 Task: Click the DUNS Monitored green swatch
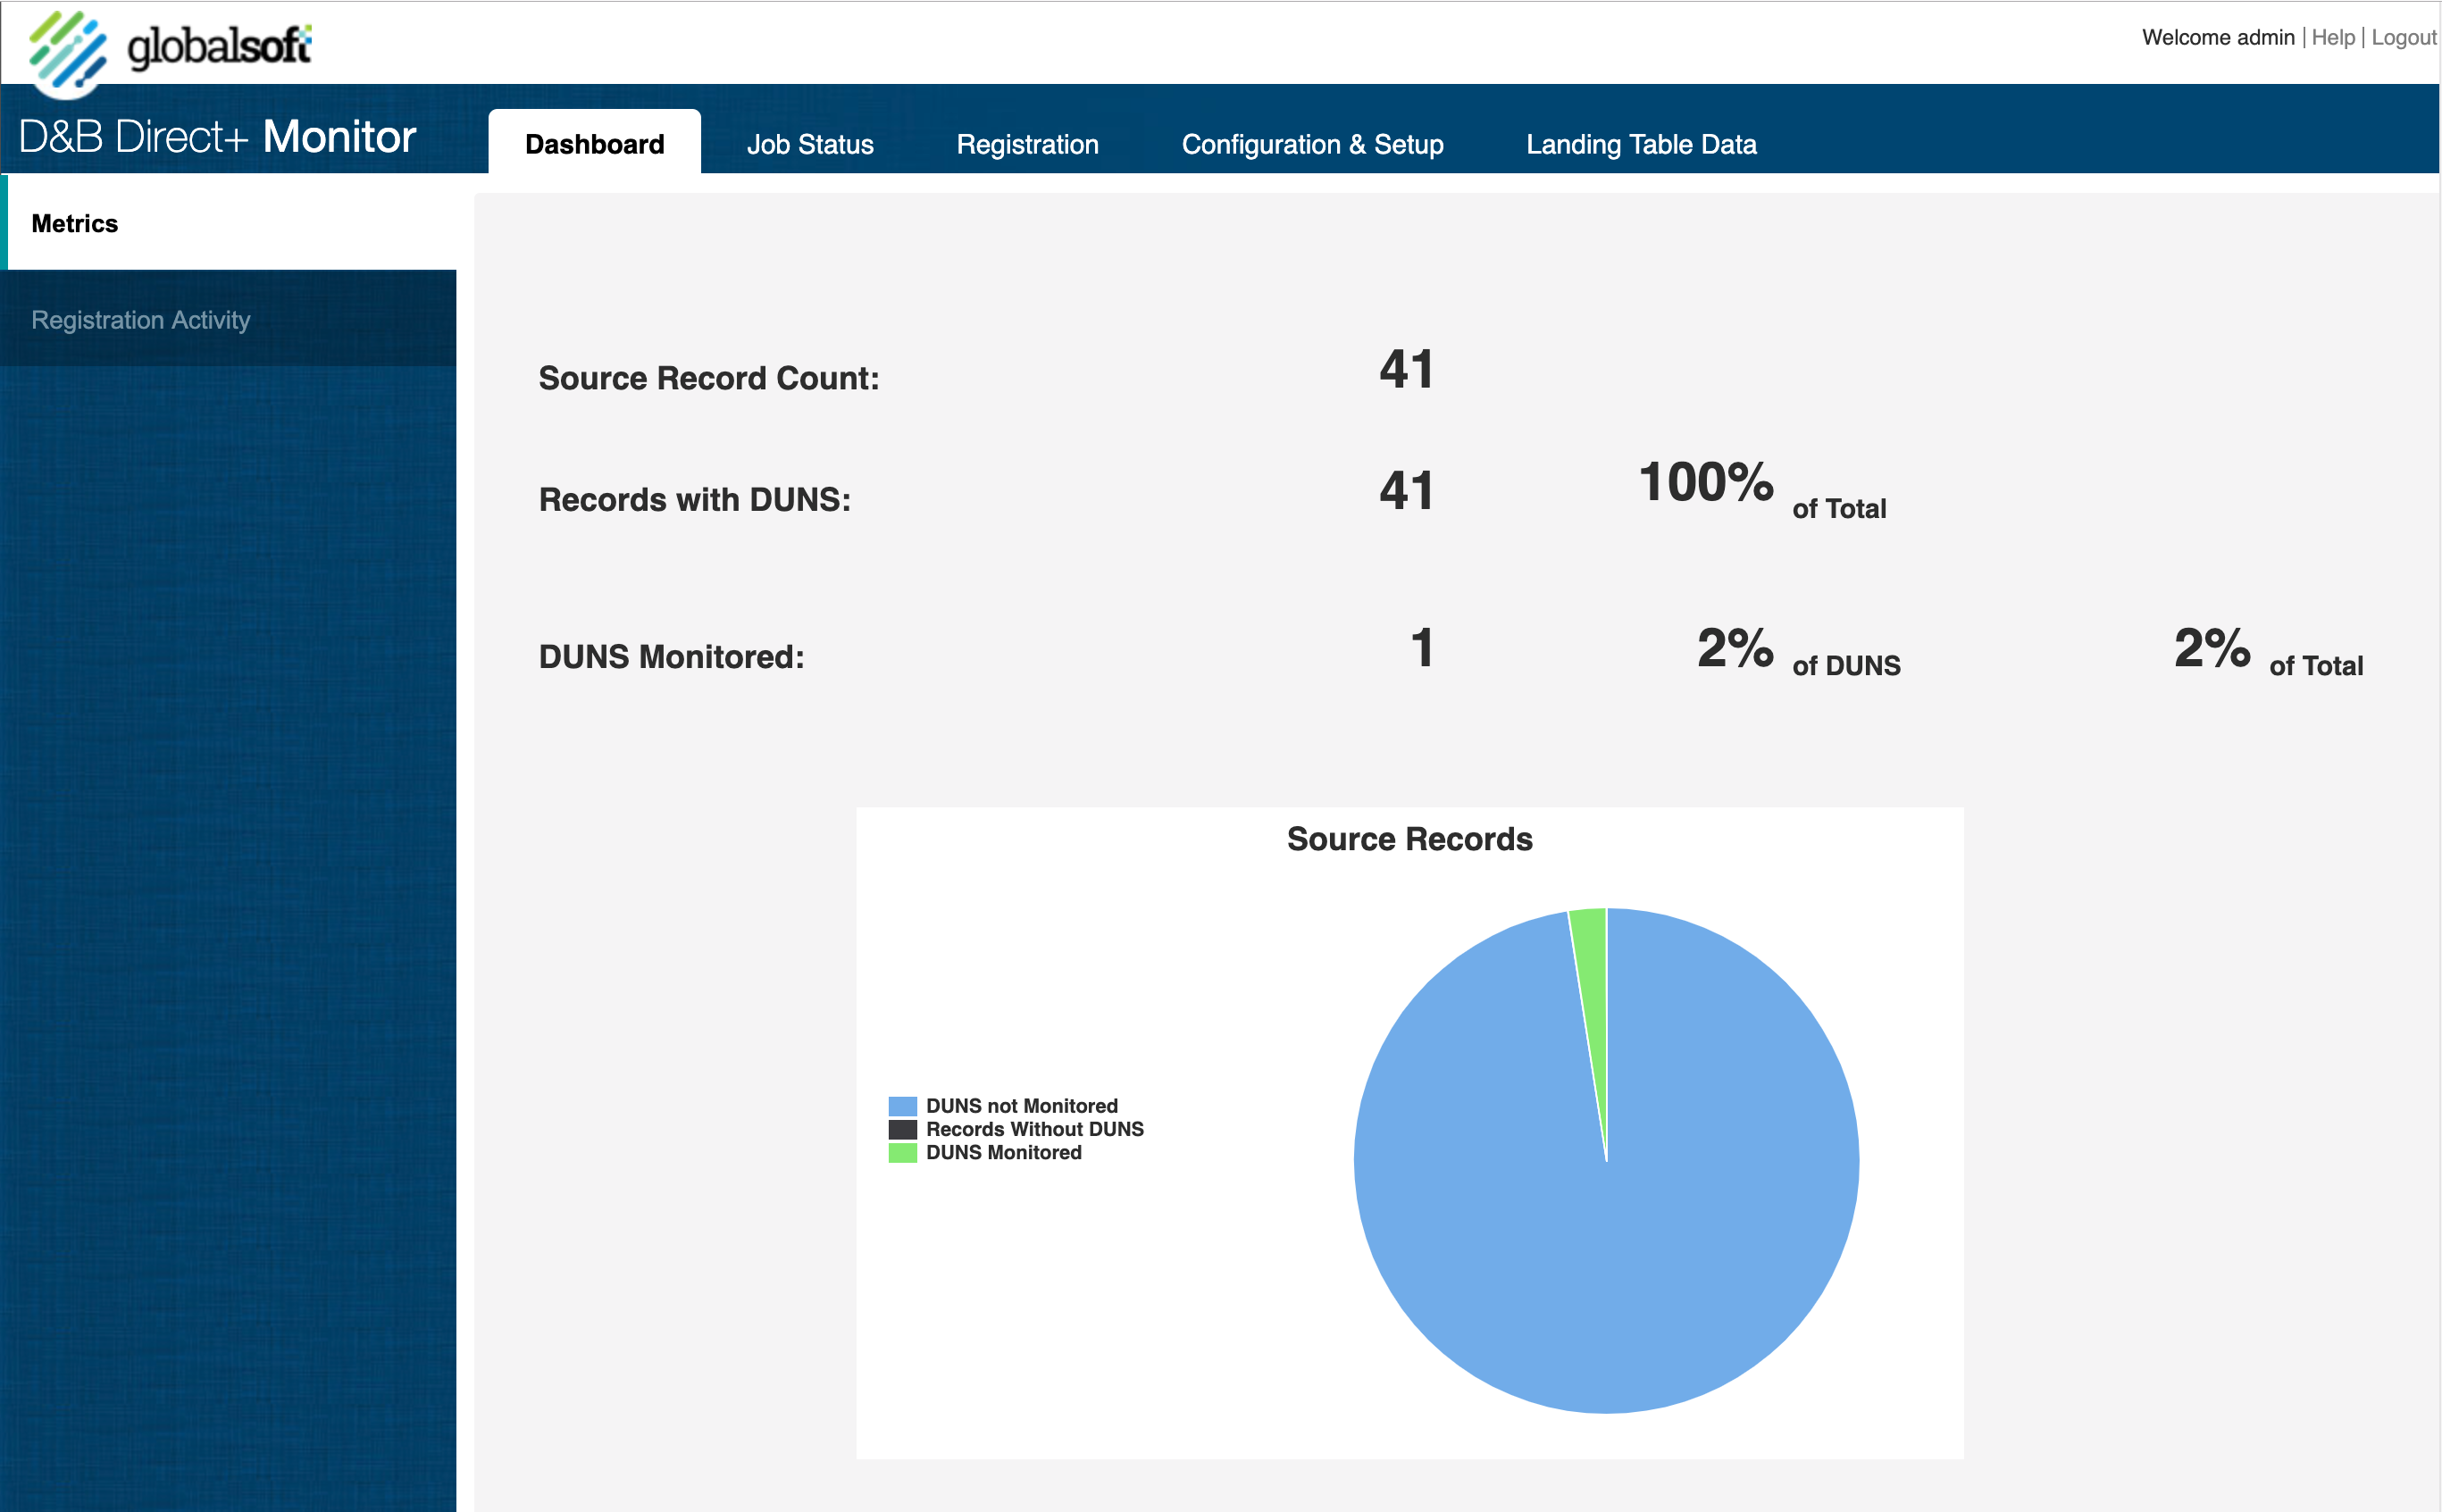(902, 1153)
